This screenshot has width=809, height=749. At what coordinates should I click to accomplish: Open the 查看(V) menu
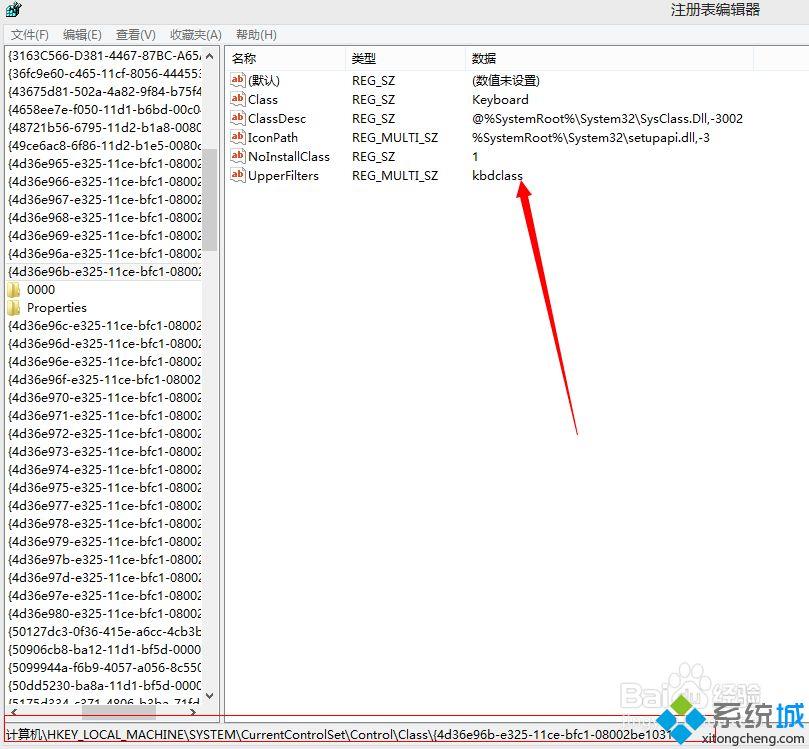(136, 35)
